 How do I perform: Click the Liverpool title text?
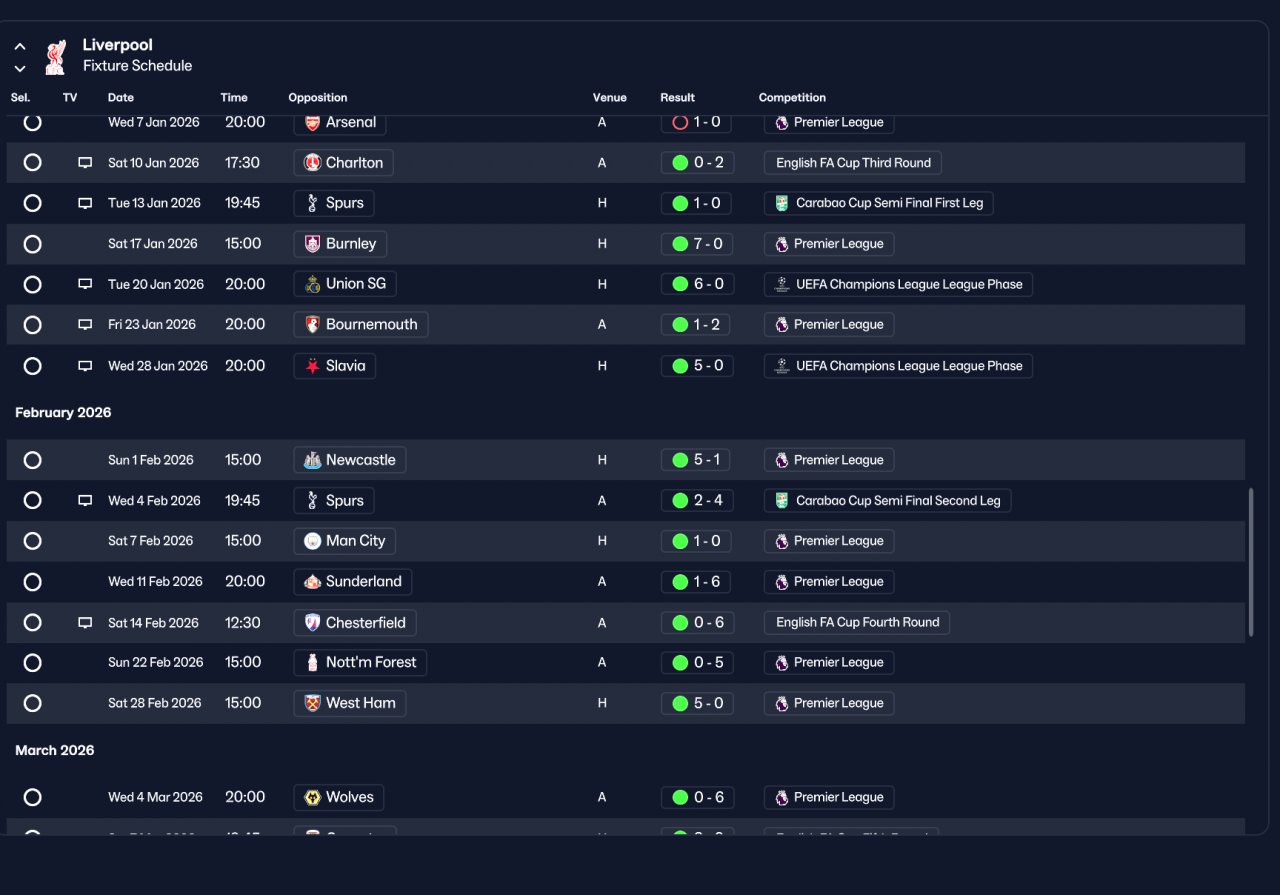tap(118, 45)
